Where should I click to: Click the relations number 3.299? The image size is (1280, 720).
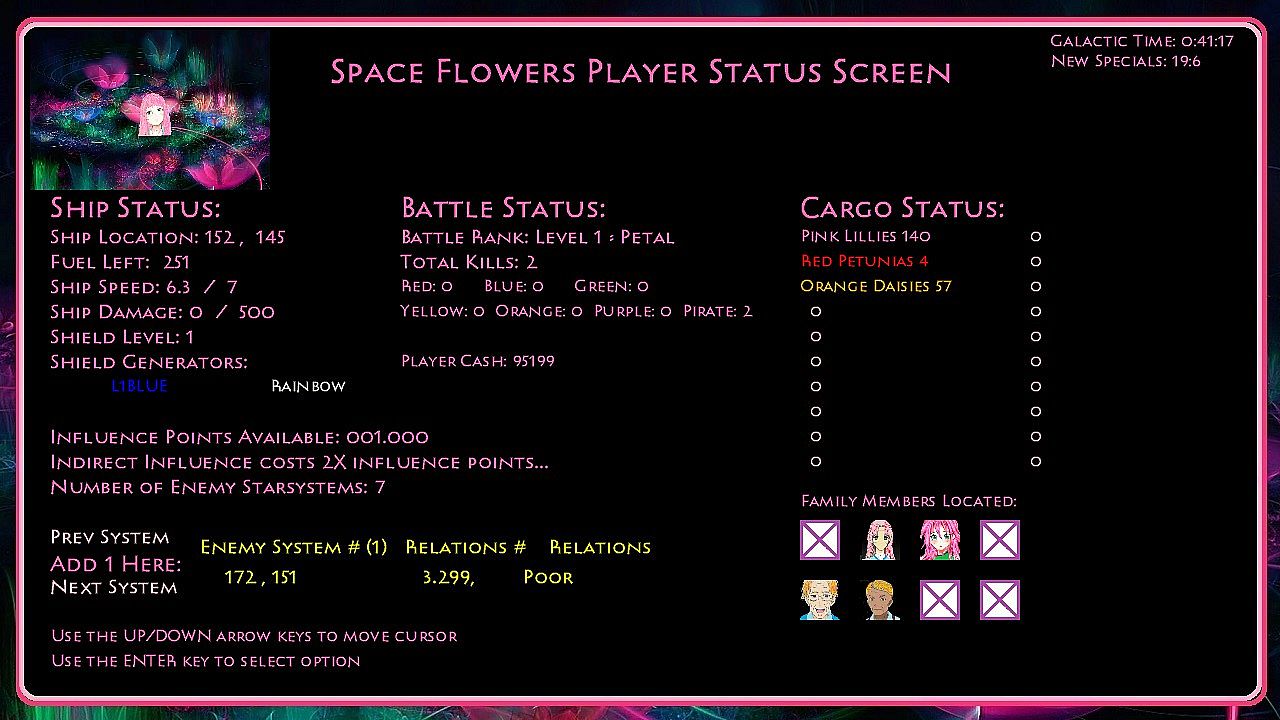pos(448,578)
